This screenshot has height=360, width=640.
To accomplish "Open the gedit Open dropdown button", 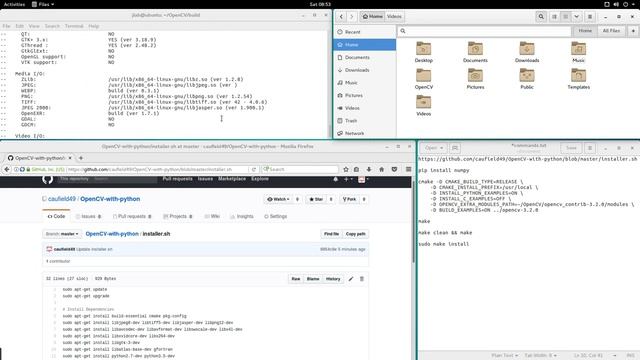I will 434,148.
